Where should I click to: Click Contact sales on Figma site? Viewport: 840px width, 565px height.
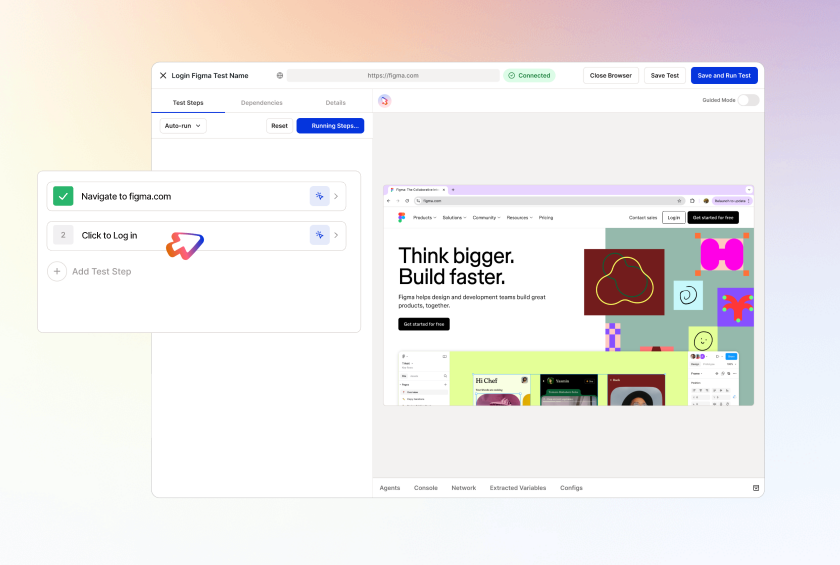tap(643, 218)
